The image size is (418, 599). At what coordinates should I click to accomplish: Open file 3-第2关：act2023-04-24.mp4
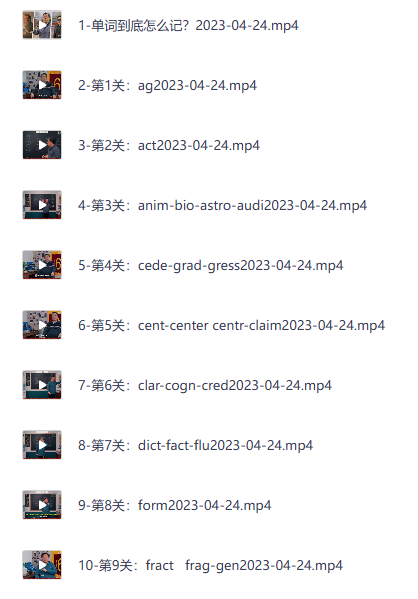pos(169,146)
